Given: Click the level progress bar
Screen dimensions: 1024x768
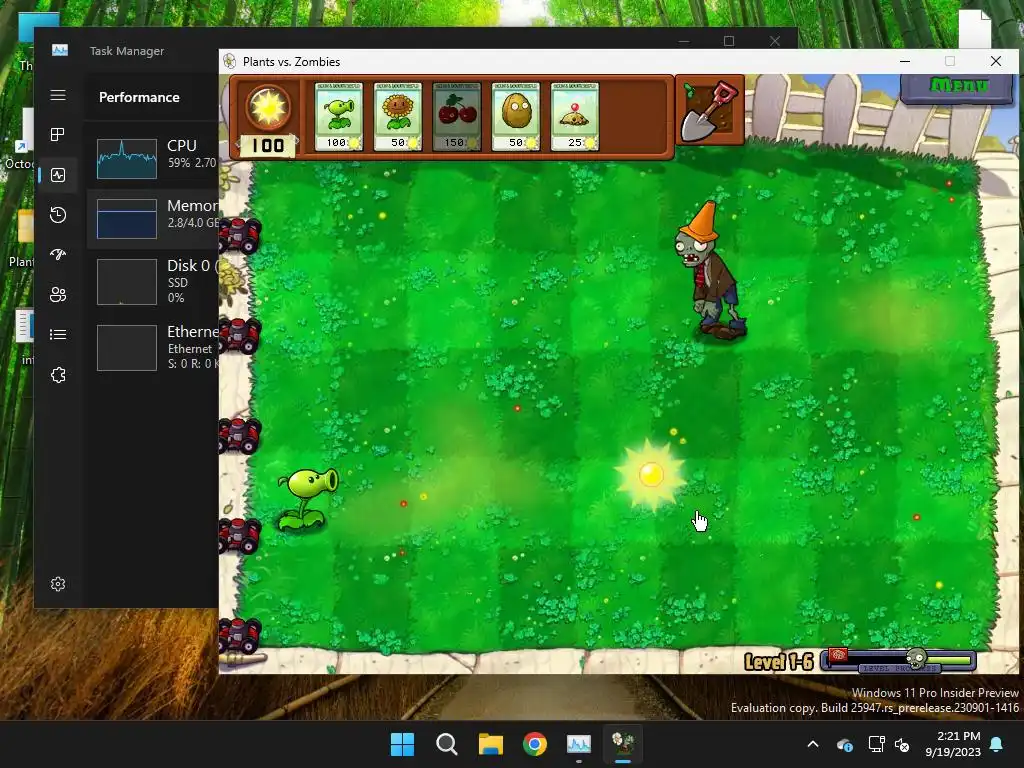Looking at the screenshot, I should click(x=899, y=660).
